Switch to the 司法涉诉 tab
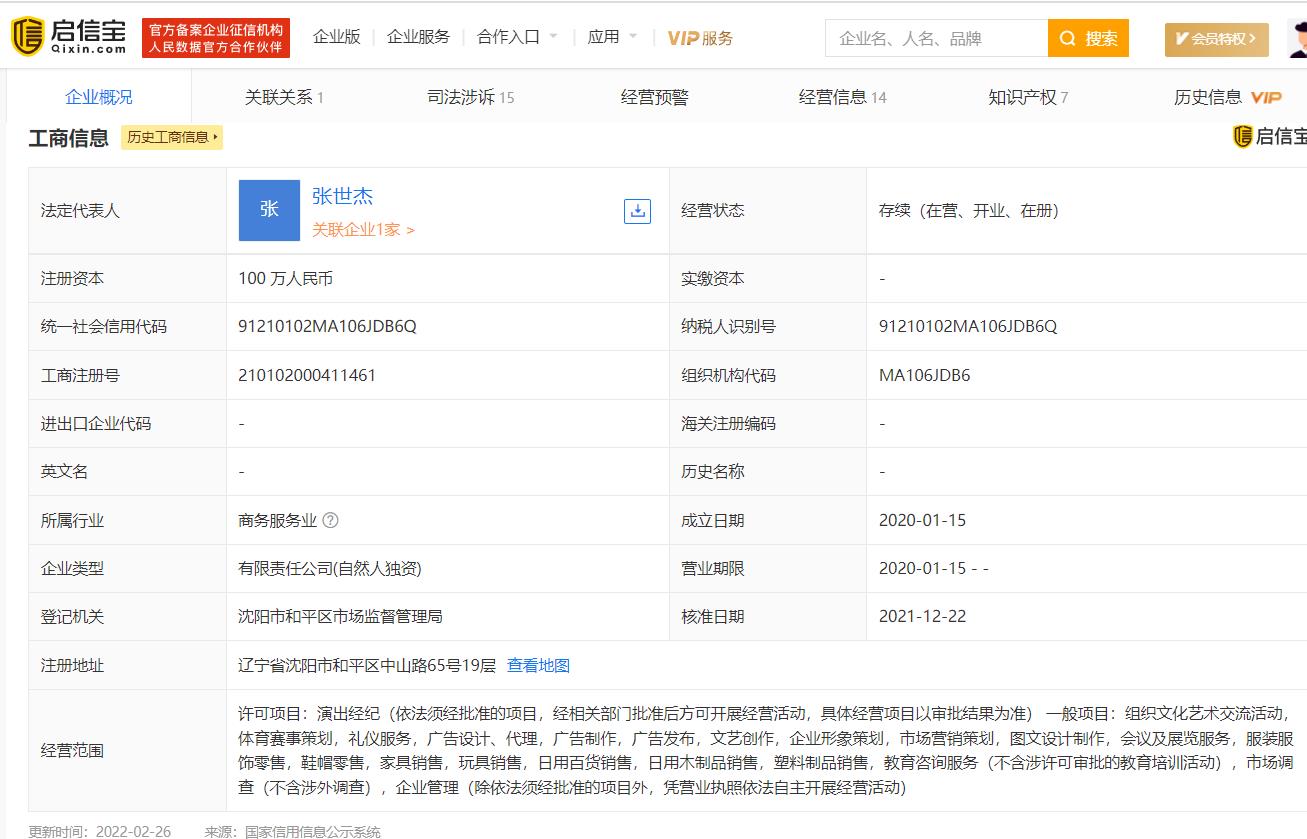Image resolution: width=1307 pixels, height=839 pixels. [x=470, y=97]
